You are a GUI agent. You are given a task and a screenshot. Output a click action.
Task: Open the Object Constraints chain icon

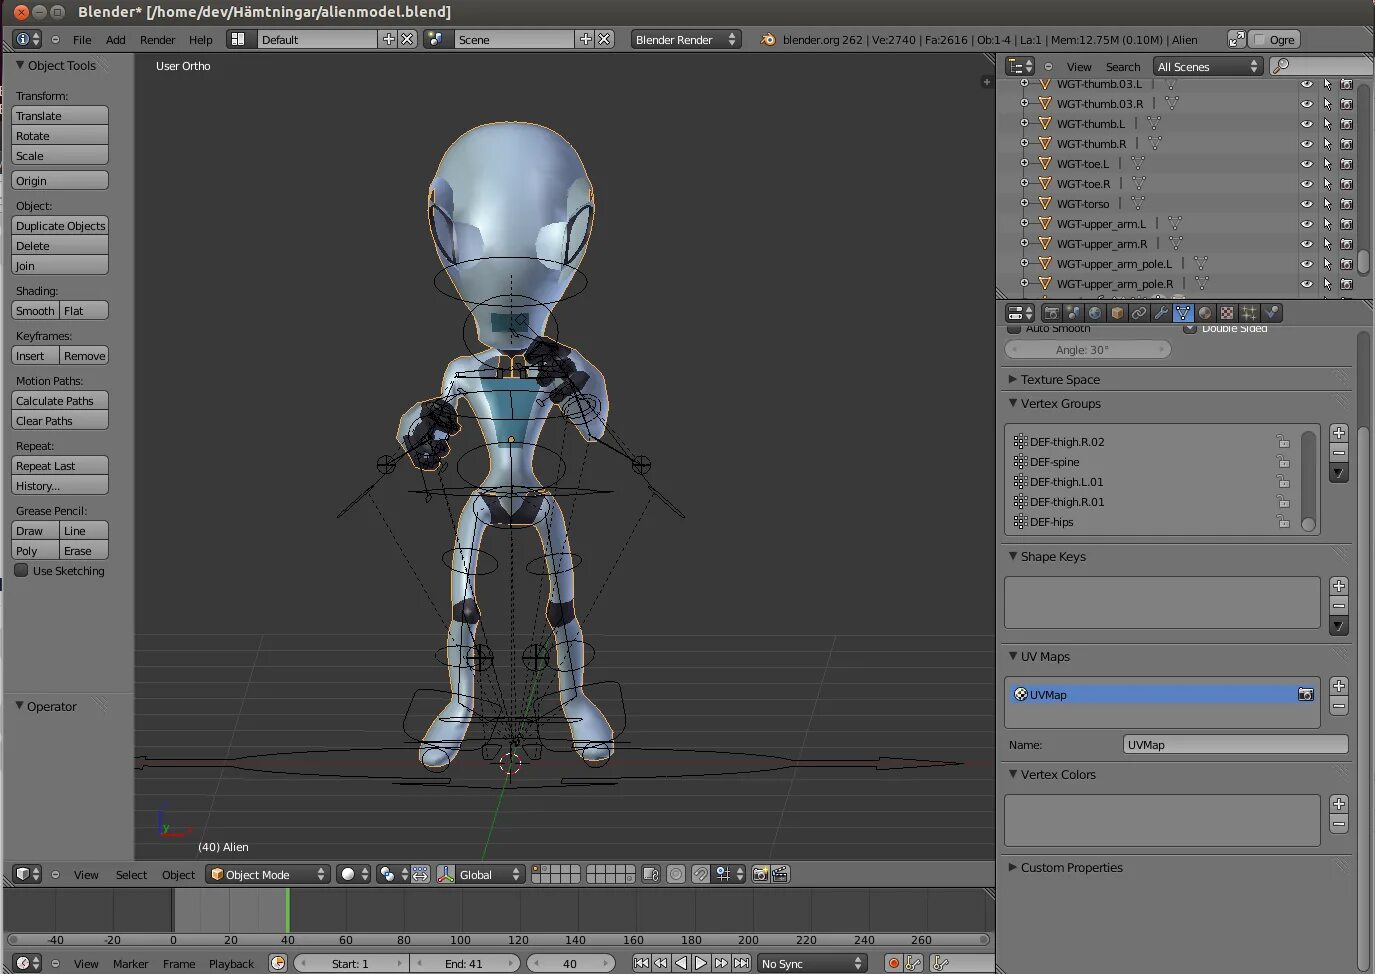[1139, 313]
